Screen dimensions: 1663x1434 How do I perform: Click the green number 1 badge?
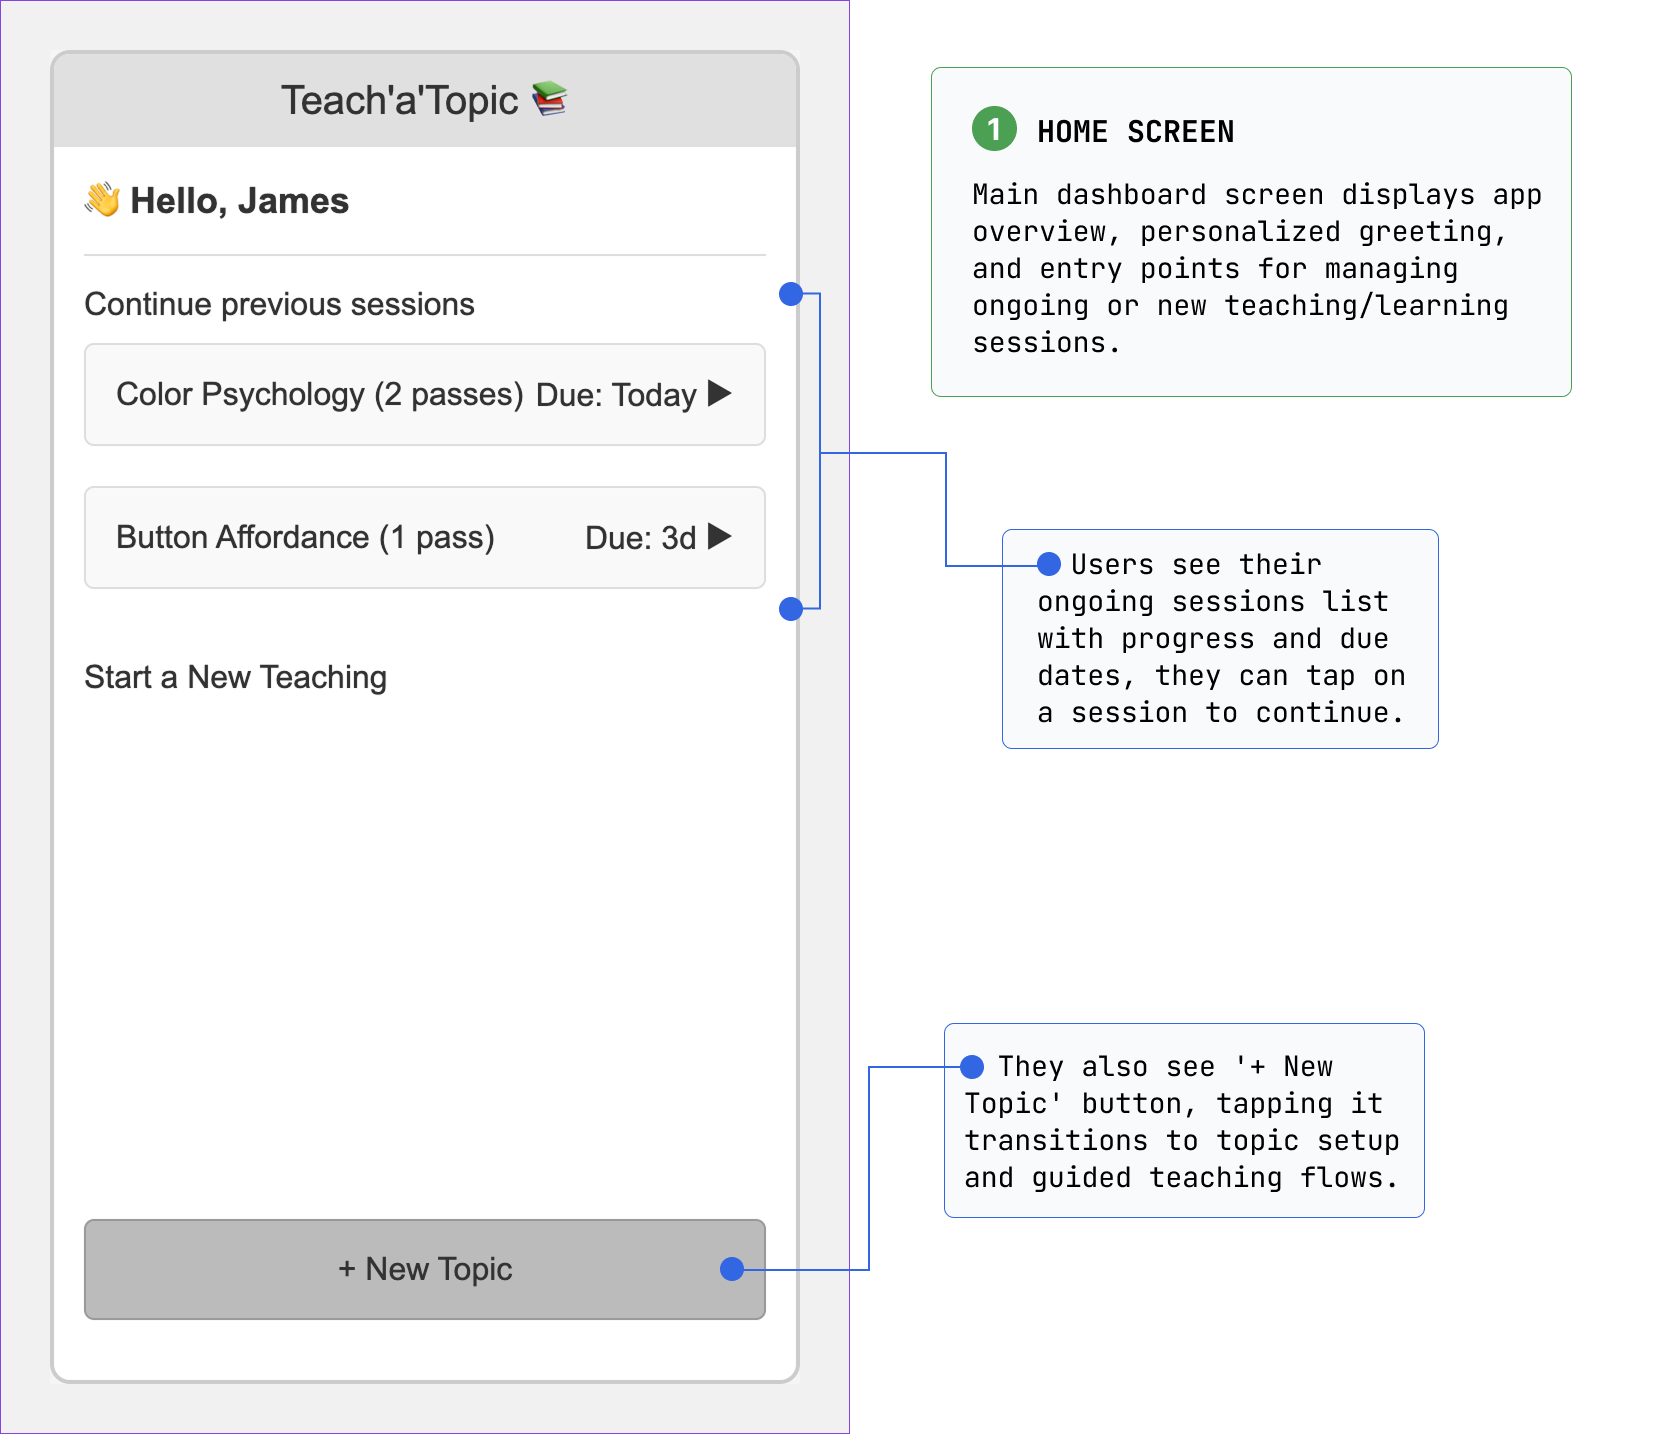point(993,129)
